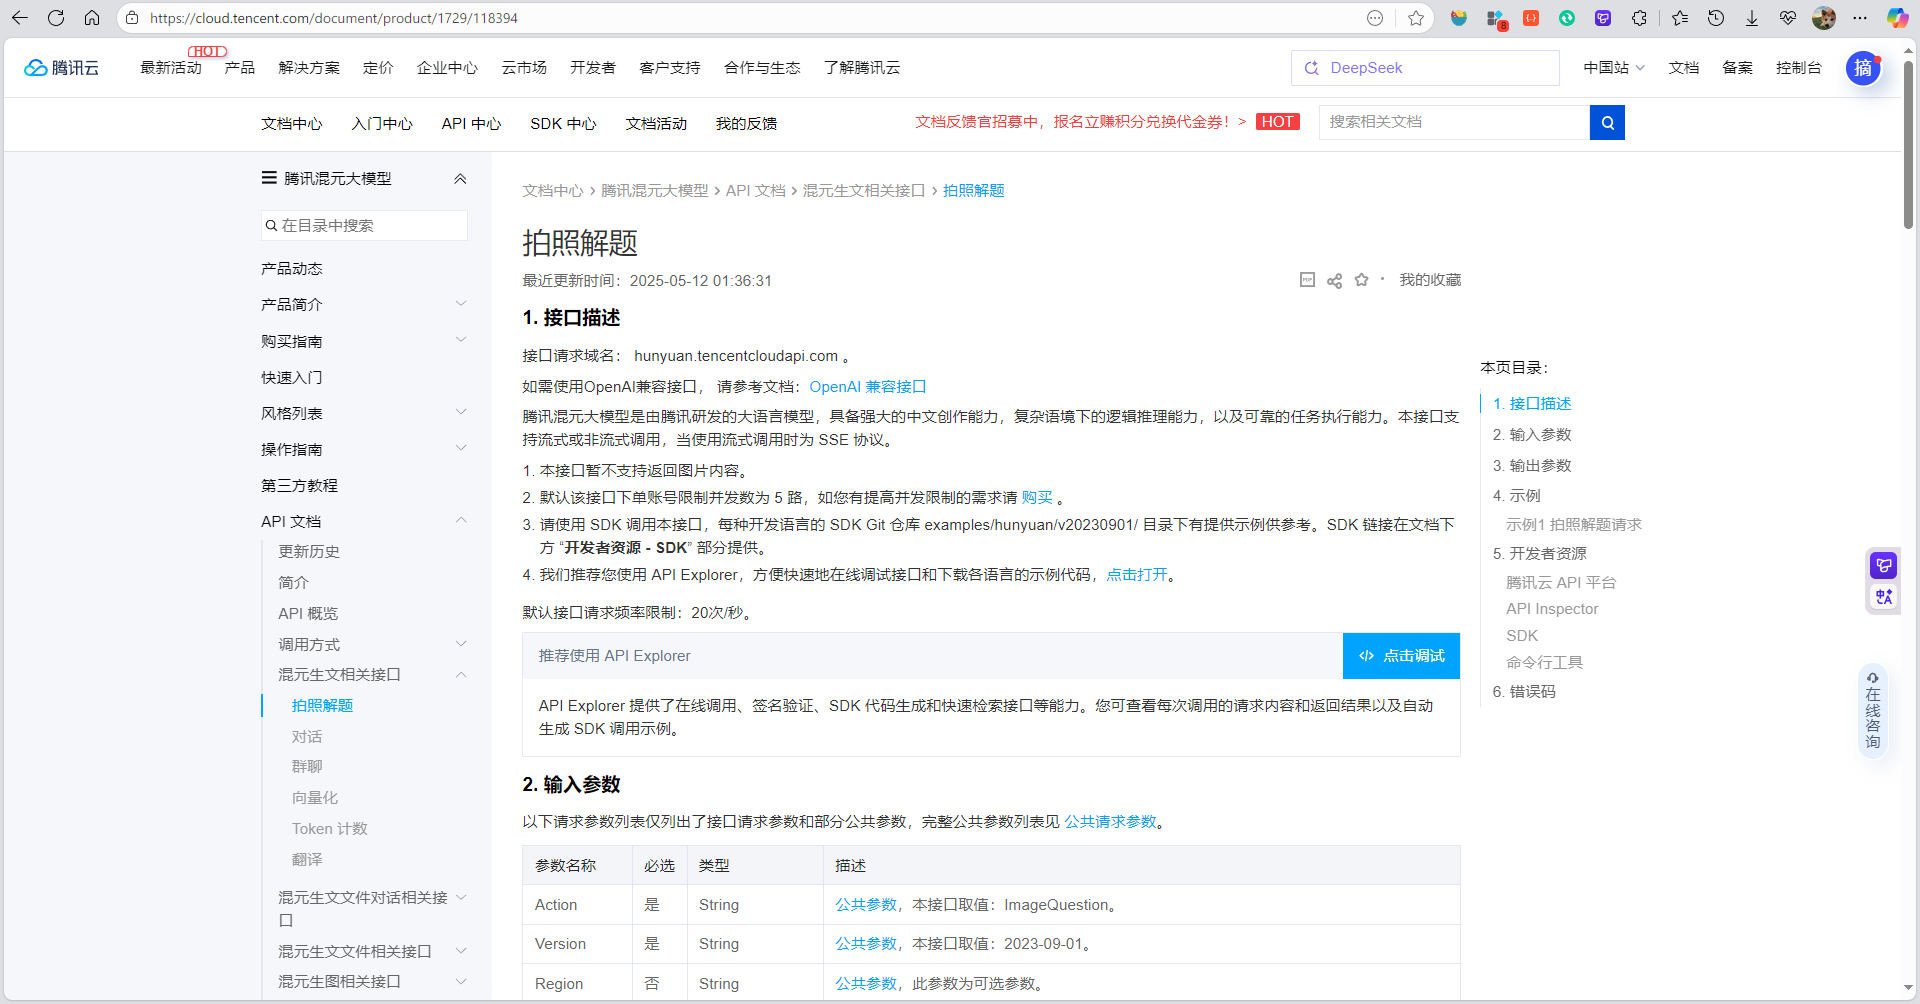Star this document as favorite

(x=1361, y=280)
